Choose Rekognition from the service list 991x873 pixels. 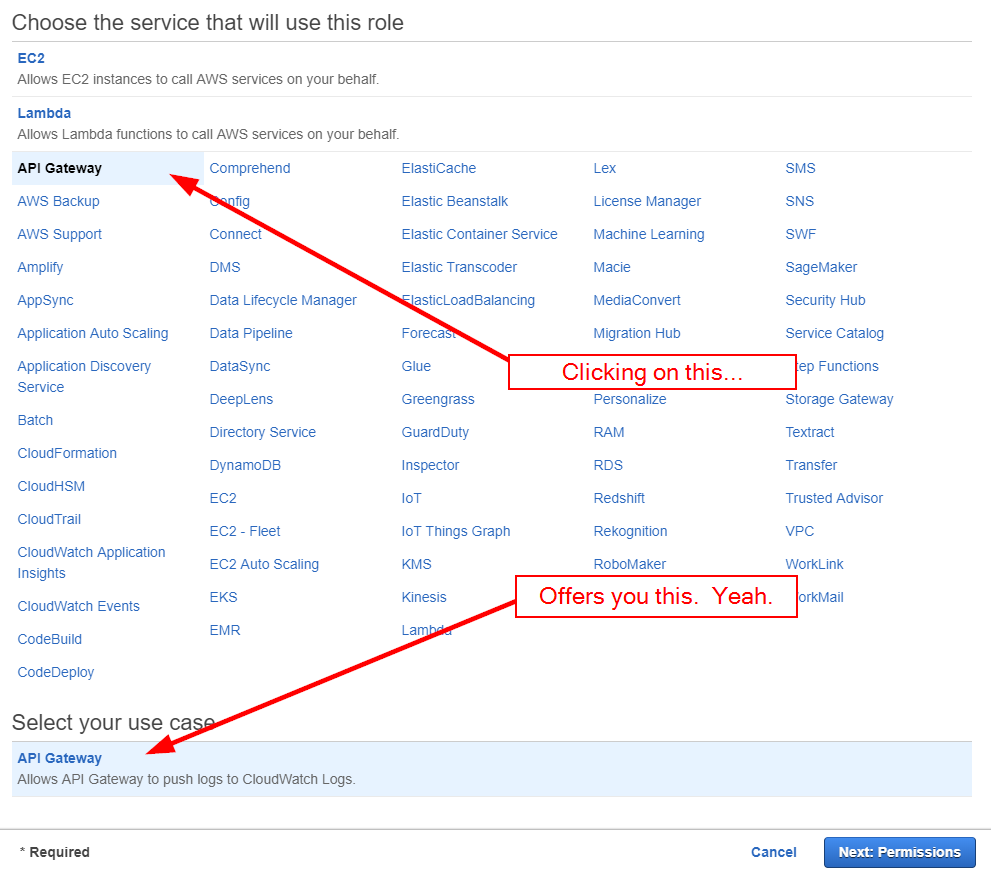point(630,531)
